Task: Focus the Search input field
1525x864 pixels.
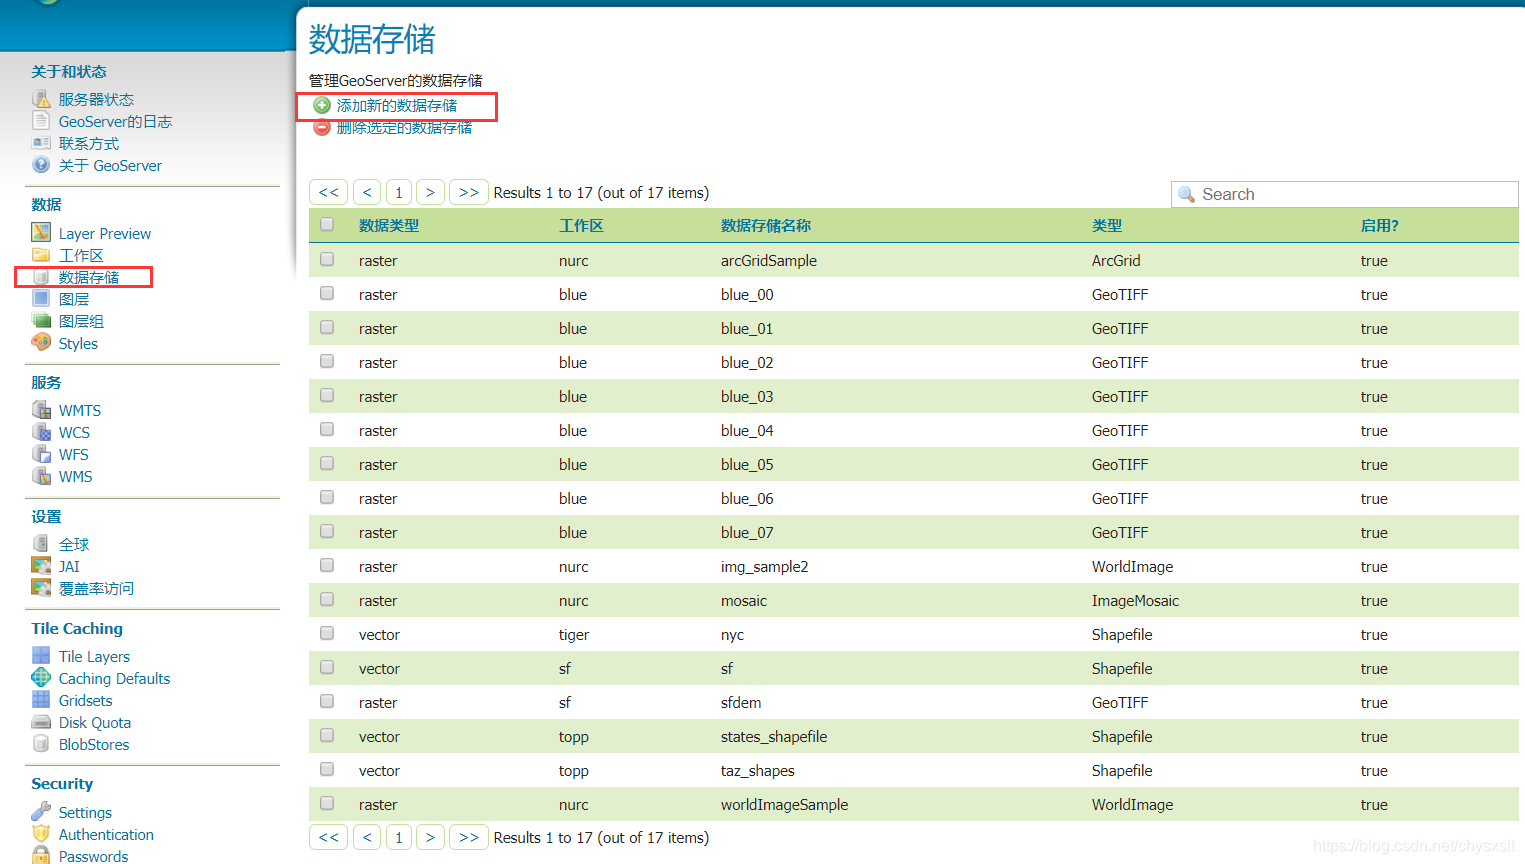Action: coord(1345,194)
